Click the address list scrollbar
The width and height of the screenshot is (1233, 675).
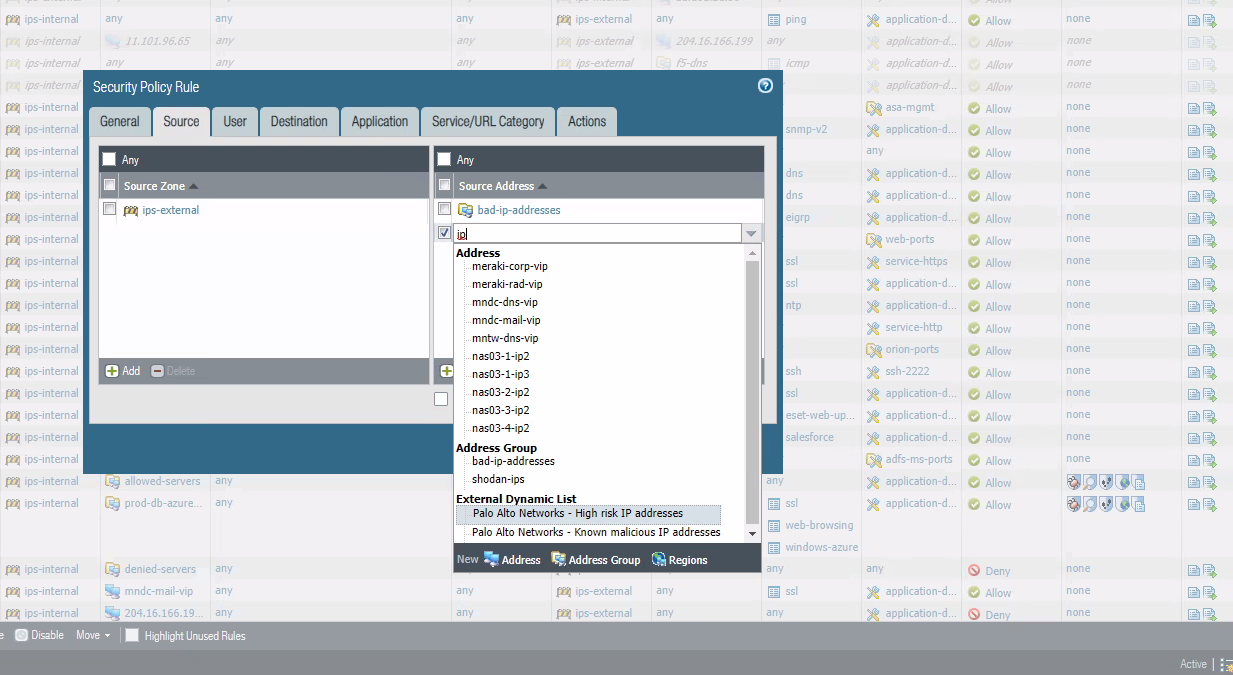coord(753,390)
